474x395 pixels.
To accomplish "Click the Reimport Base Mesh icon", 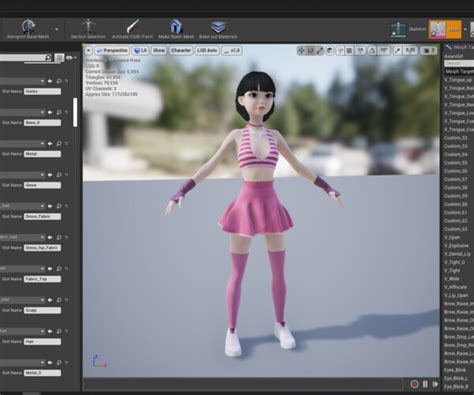I will [x=29, y=26].
